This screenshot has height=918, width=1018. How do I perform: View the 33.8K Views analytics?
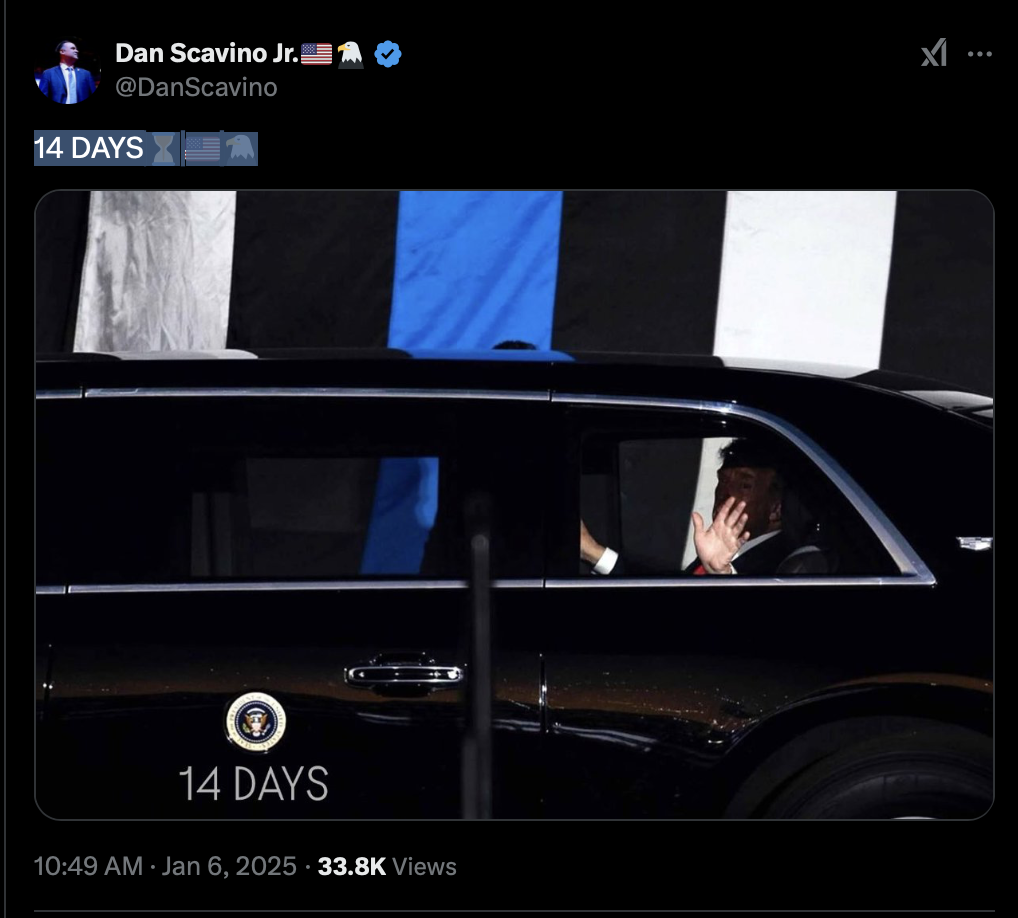point(387,866)
